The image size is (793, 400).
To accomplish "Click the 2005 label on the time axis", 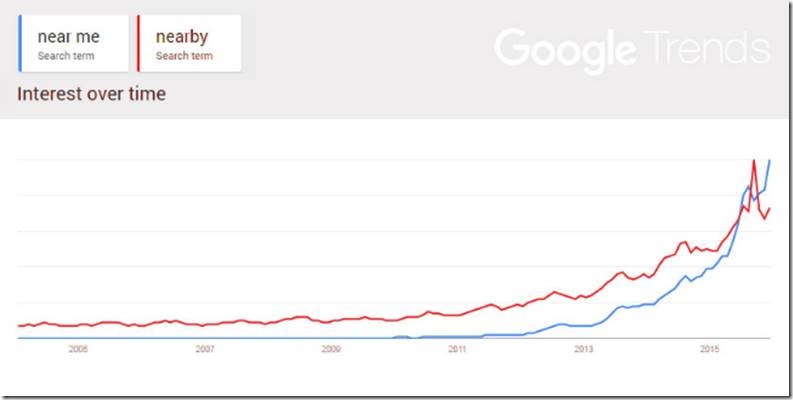I will point(78,350).
